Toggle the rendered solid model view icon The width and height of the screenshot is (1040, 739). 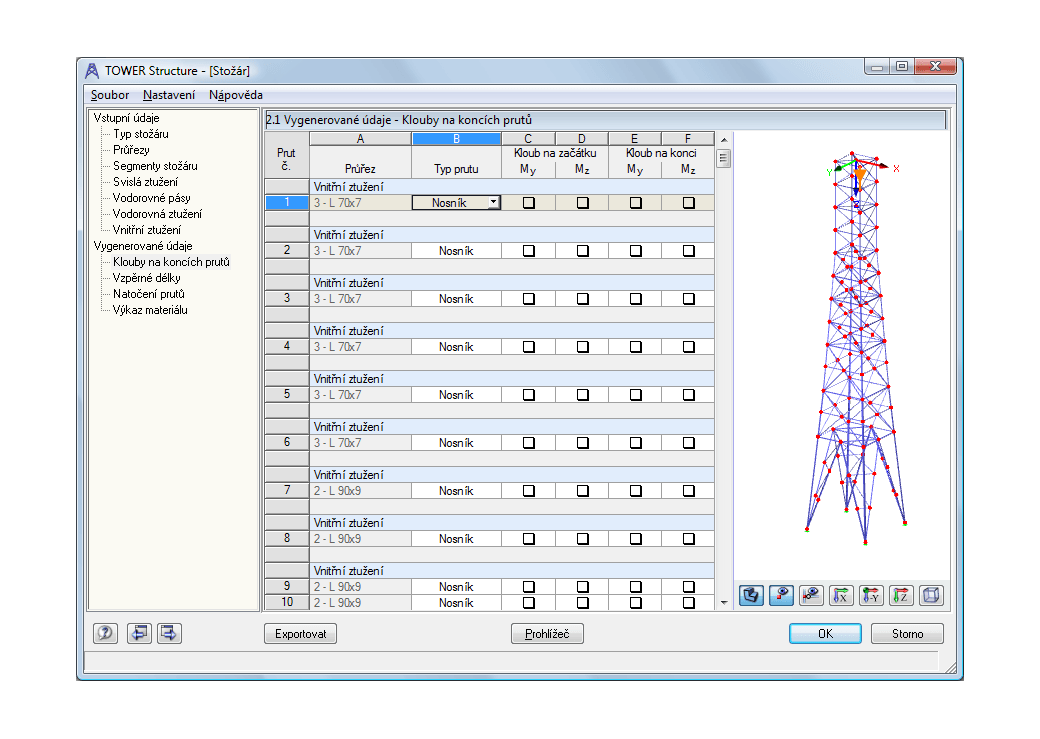click(x=751, y=595)
